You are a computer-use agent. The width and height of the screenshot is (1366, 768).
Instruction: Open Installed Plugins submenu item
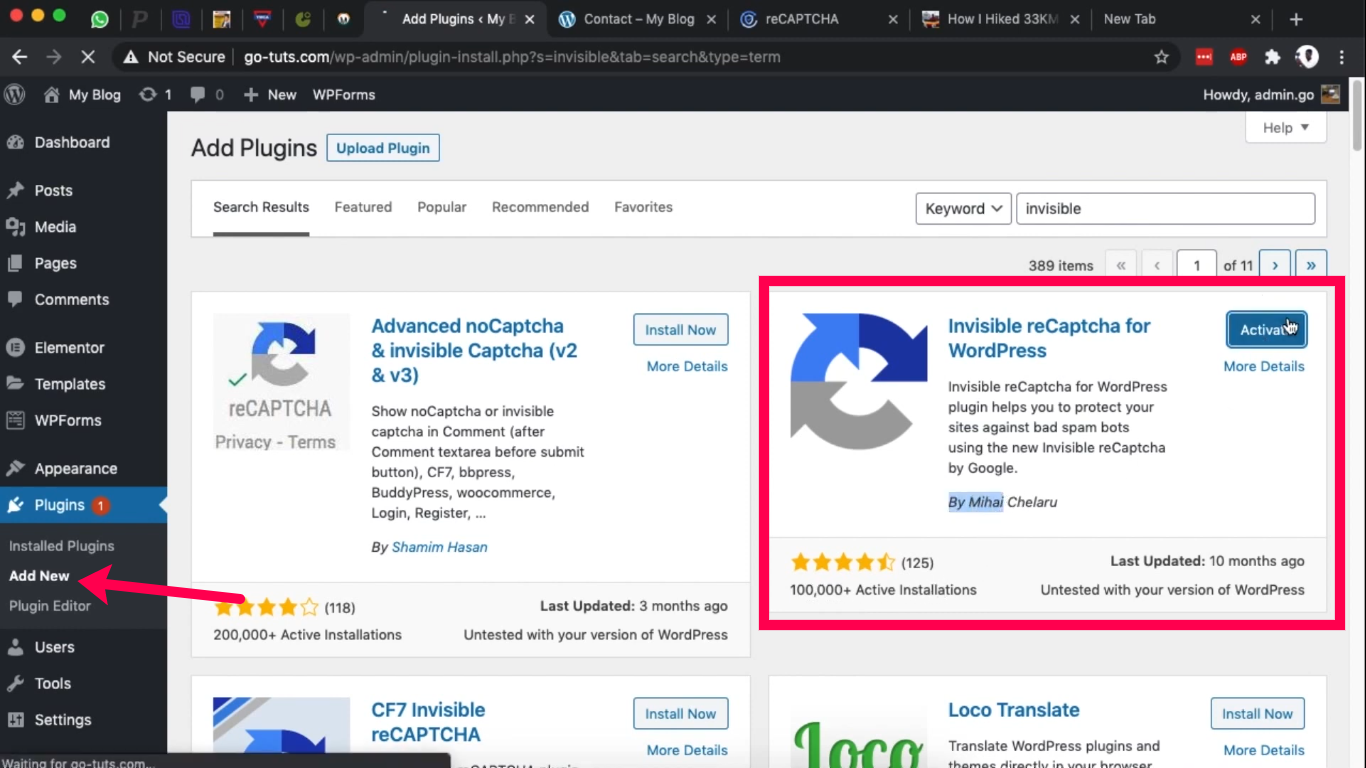click(62, 546)
